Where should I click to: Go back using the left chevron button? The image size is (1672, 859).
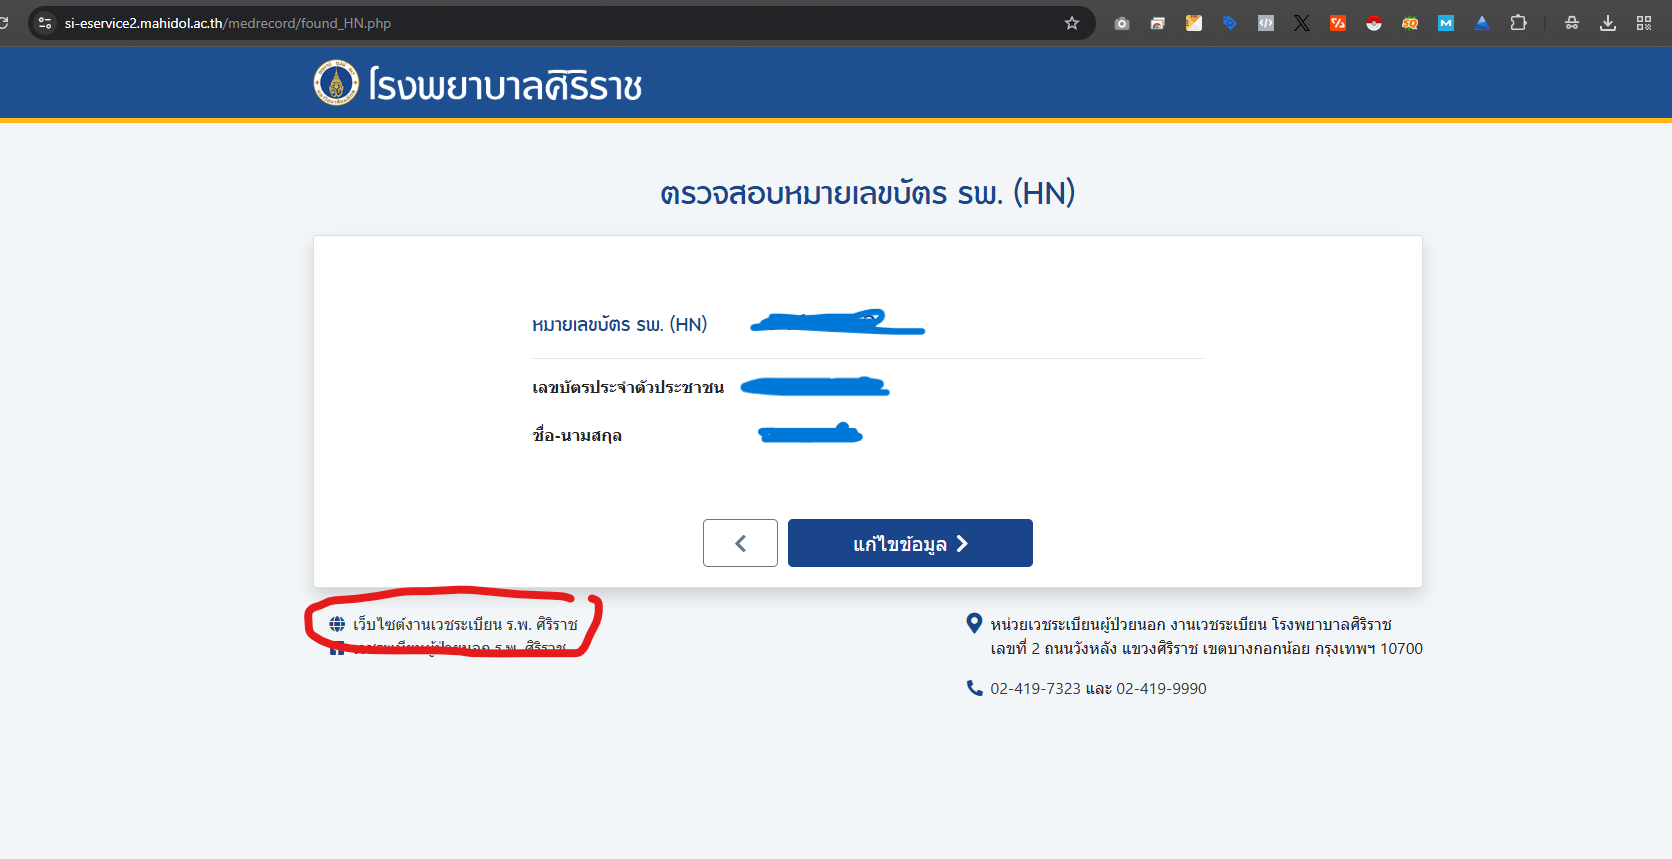pyautogui.click(x=740, y=543)
